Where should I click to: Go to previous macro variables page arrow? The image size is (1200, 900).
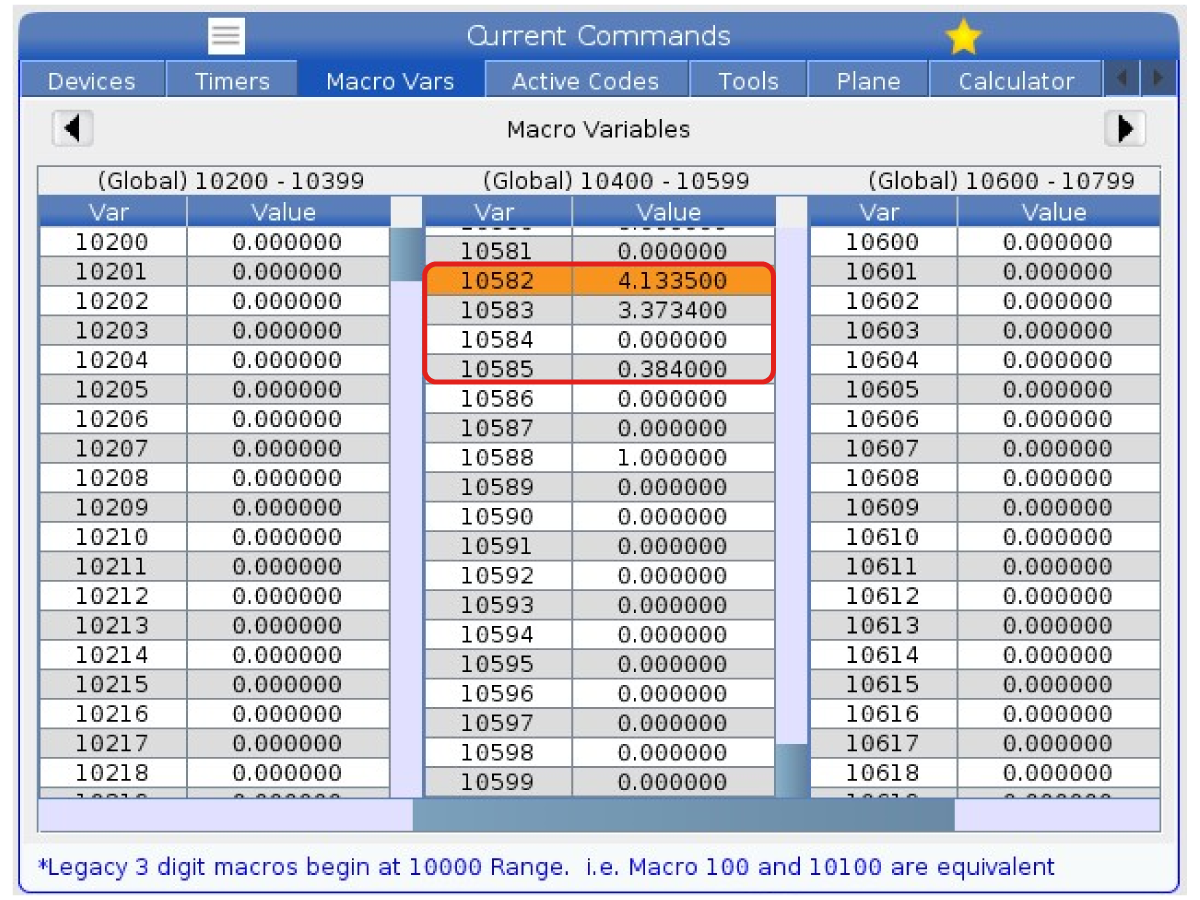(72, 129)
